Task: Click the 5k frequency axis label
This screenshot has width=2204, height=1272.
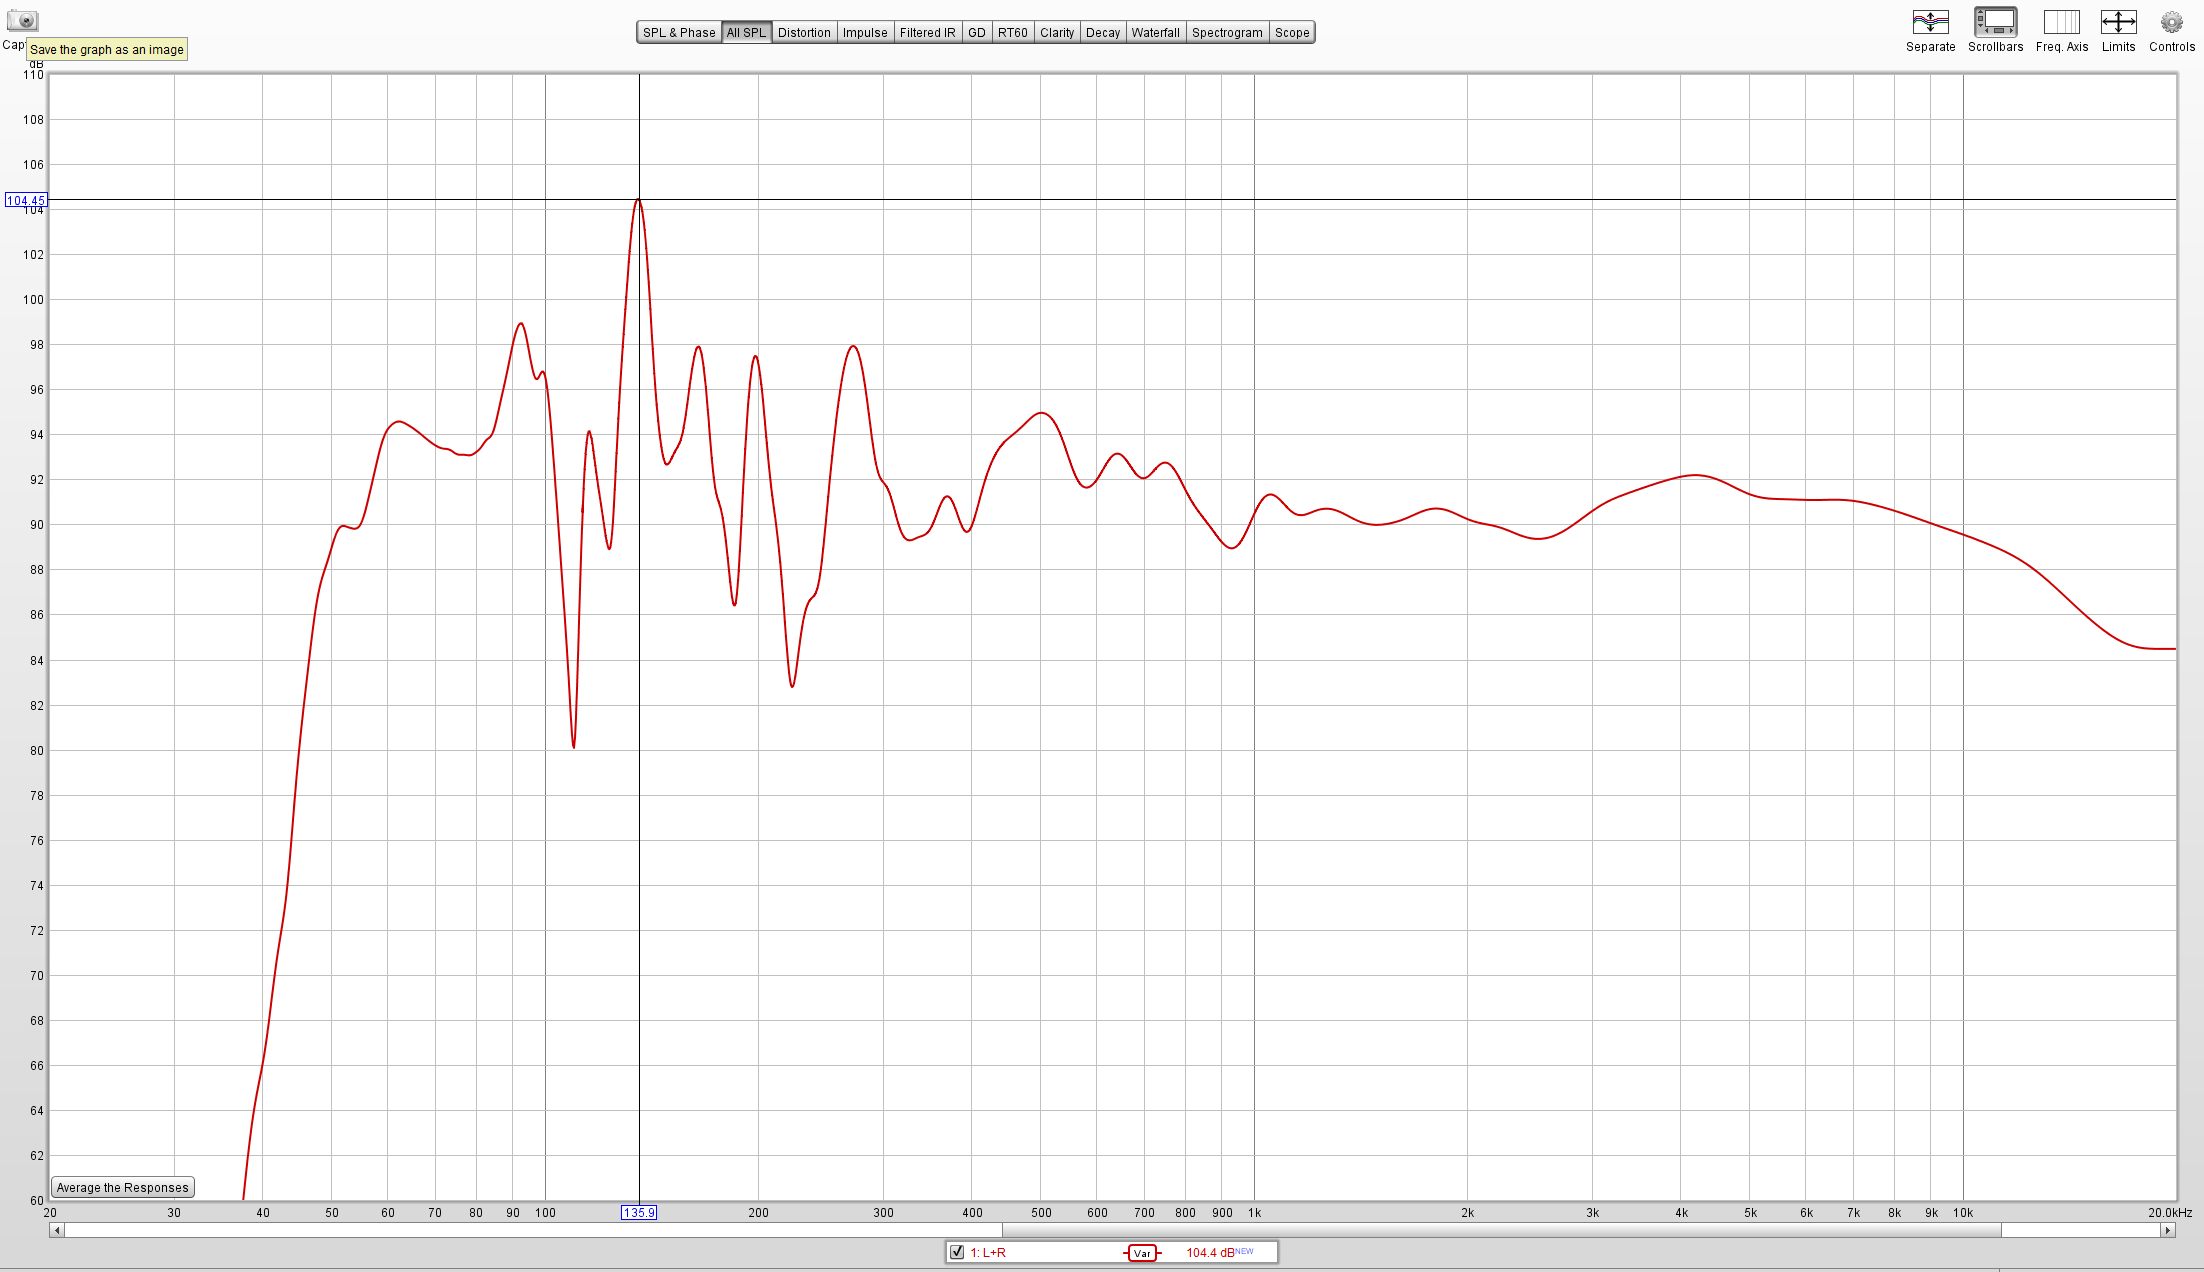Action: (1750, 1212)
